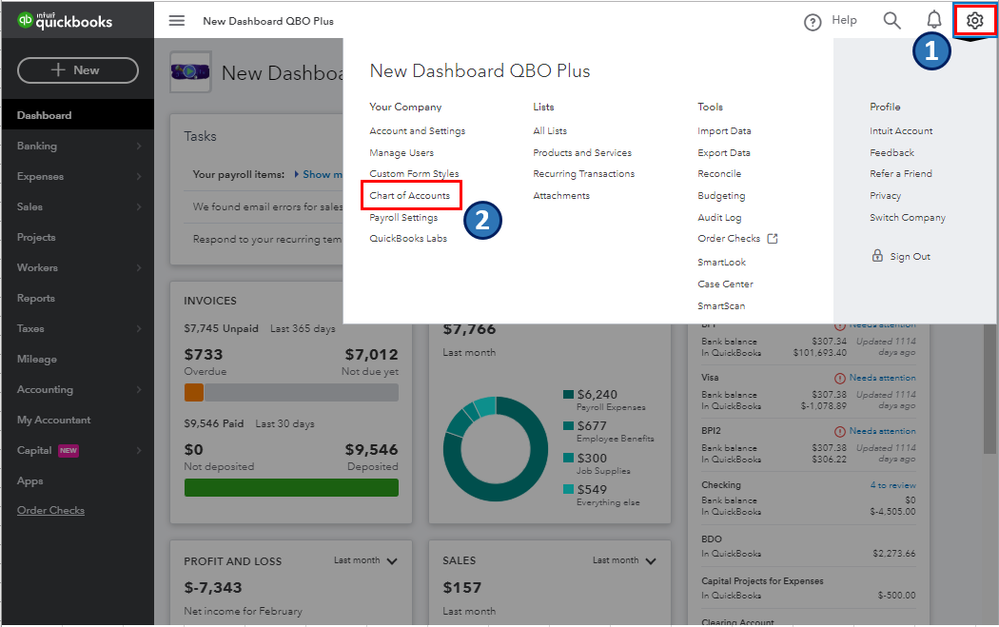999x627 pixels.
Task: Click the Order Checks external link icon
Action: (772, 239)
